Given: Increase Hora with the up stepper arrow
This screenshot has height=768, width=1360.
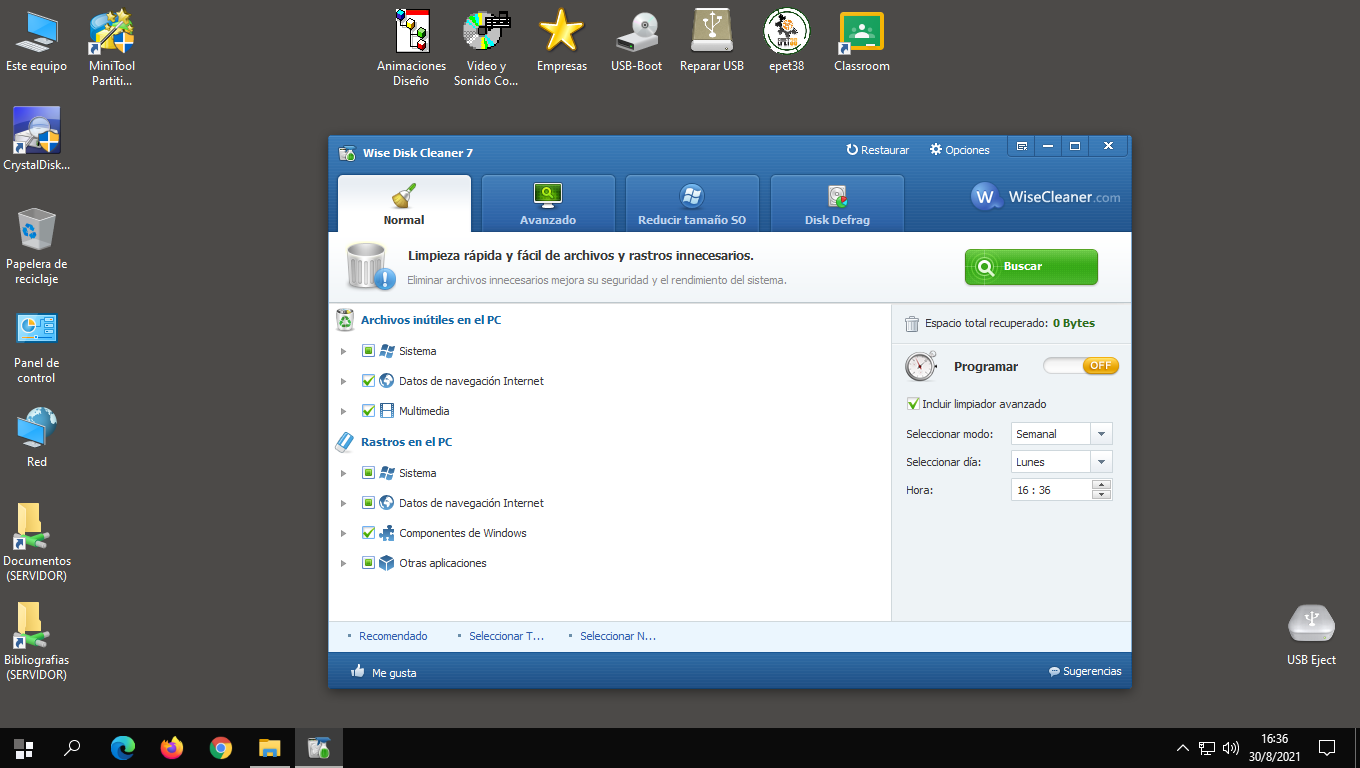Looking at the screenshot, I should 1102,485.
